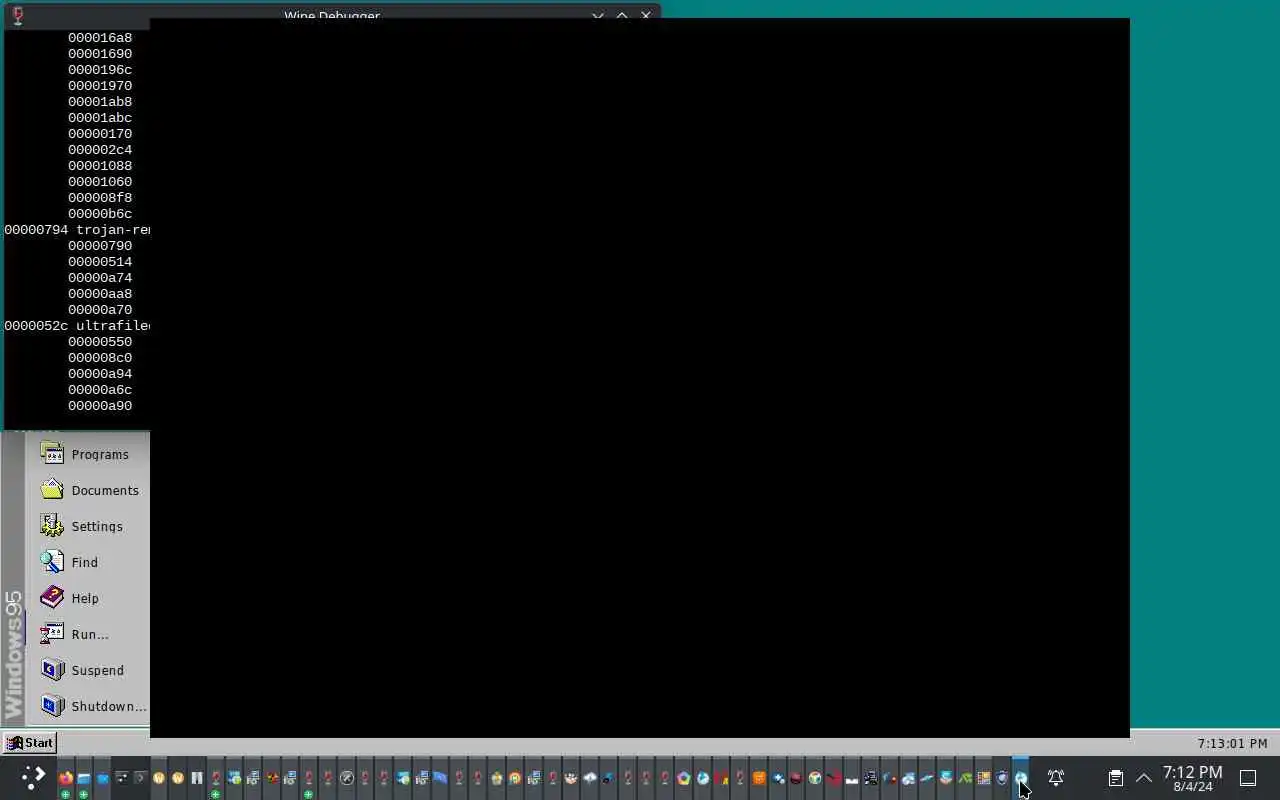Select line 000002c4 in Wine Debugger
The height and width of the screenshot is (800, 1280).
pos(100,150)
